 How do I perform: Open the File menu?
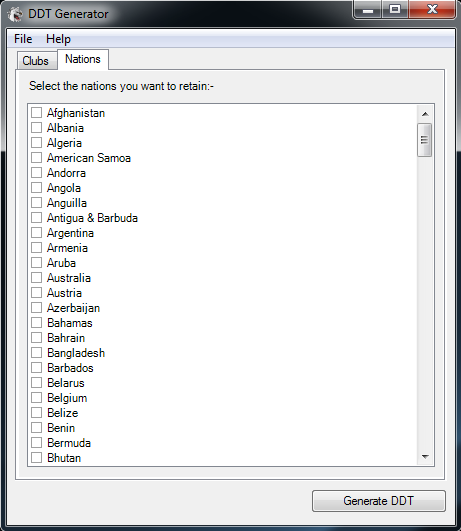pyautogui.click(x=23, y=39)
